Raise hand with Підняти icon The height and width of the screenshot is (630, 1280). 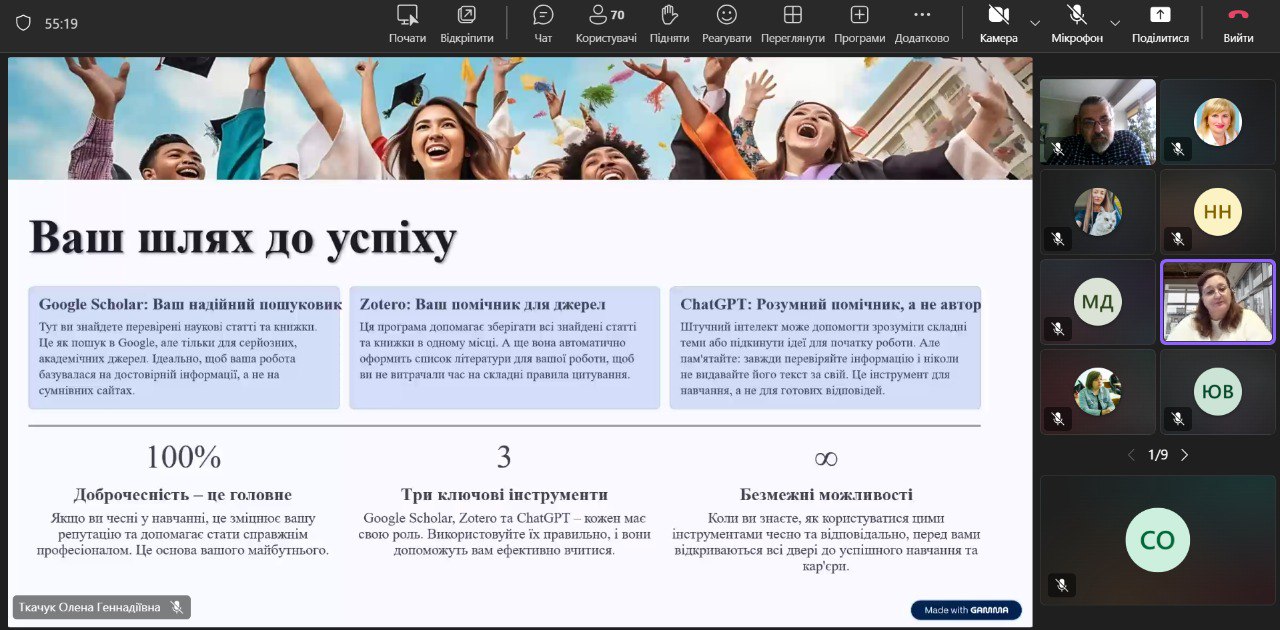[x=669, y=23]
